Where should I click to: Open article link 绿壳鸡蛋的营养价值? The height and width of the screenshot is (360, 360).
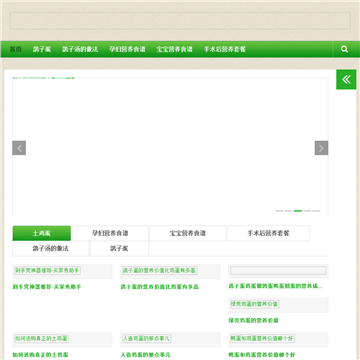tap(253, 320)
